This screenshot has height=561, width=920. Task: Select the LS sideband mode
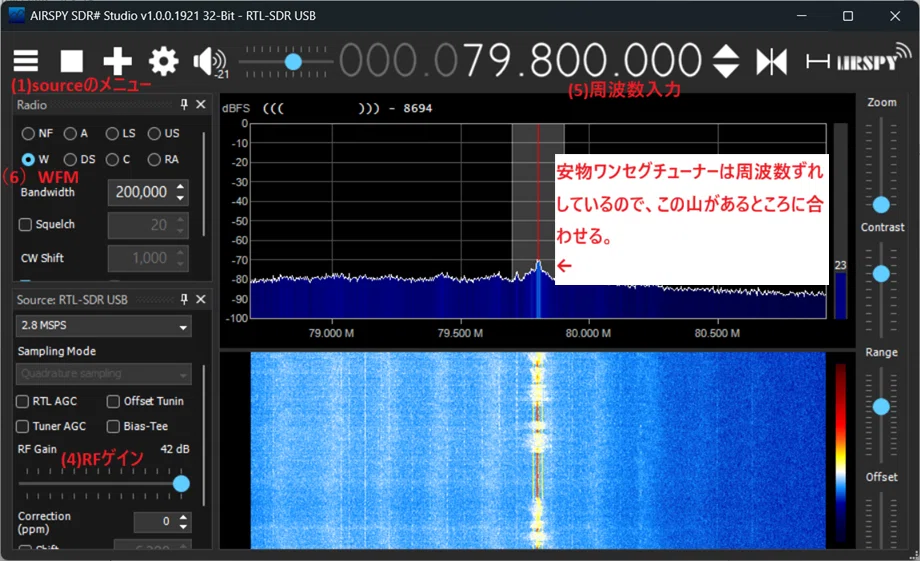coord(112,134)
